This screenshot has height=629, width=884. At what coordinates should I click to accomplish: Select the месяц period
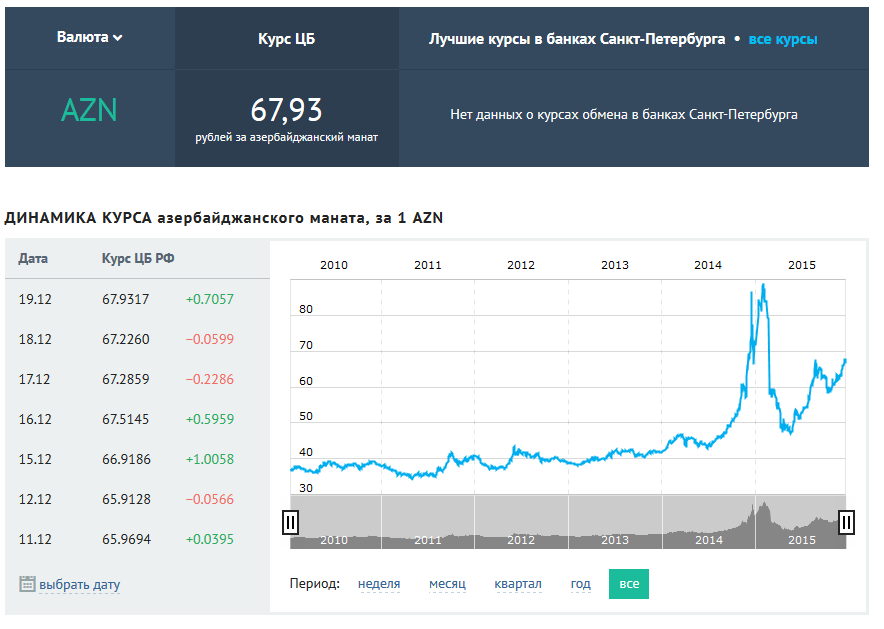point(447,584)
